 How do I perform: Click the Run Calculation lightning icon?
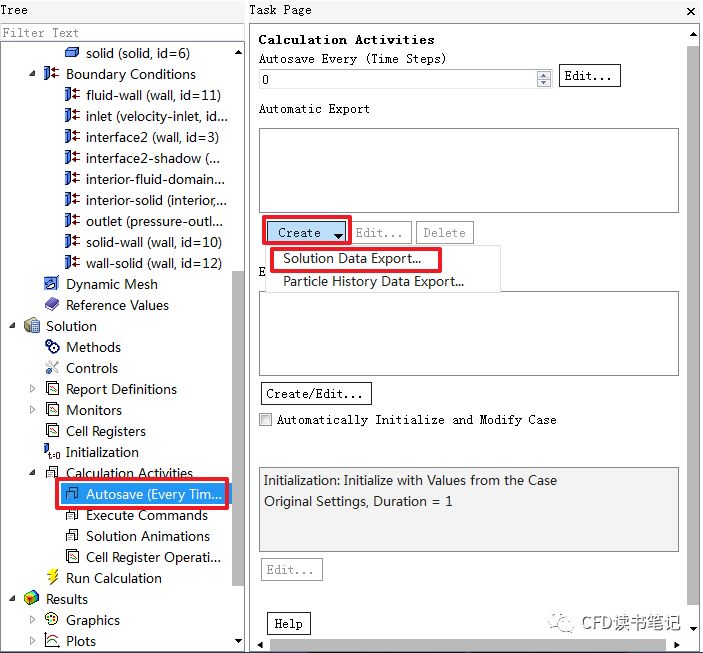click(x=52, y=577)
